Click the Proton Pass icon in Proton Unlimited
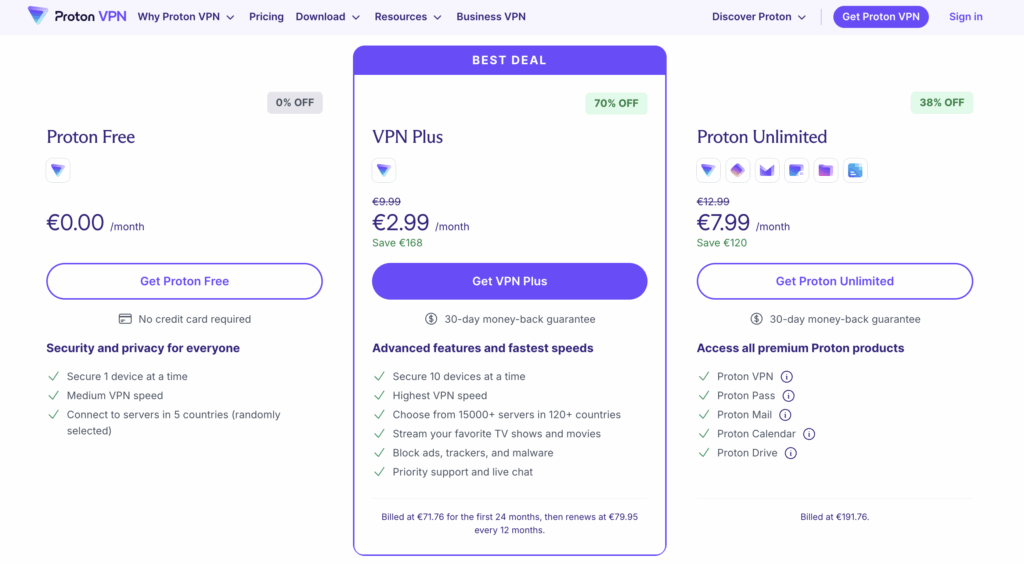 738,170
